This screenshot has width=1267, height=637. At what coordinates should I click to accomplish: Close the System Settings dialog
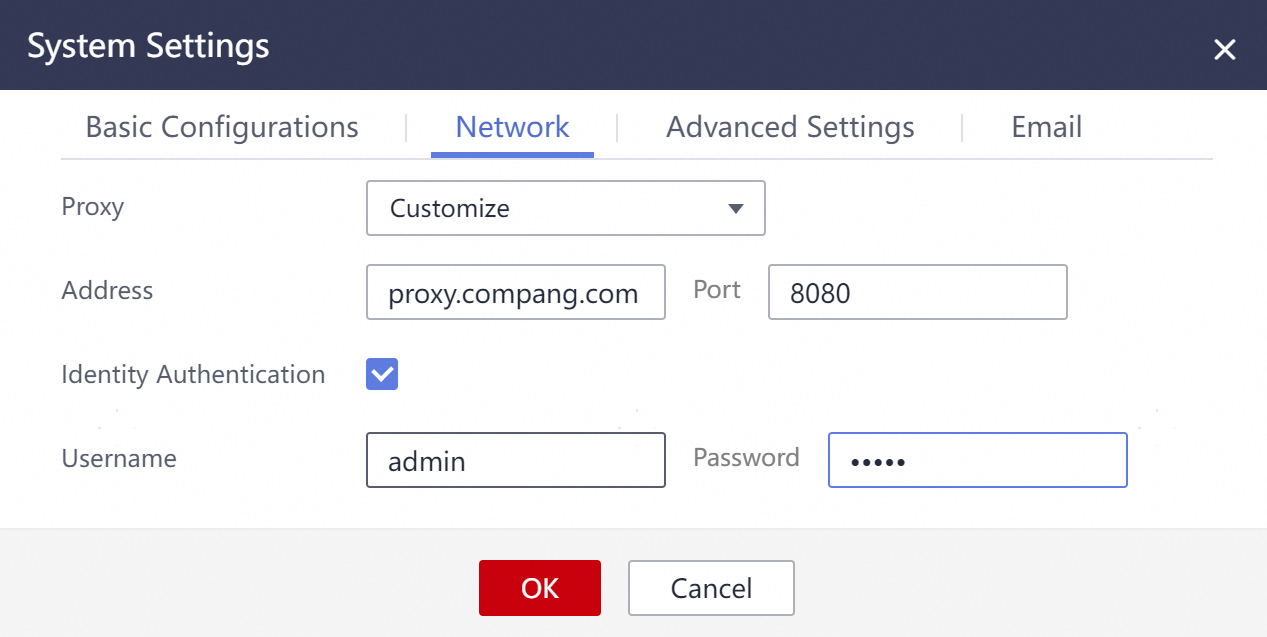pyautogui.click(x=1224, y=50)
